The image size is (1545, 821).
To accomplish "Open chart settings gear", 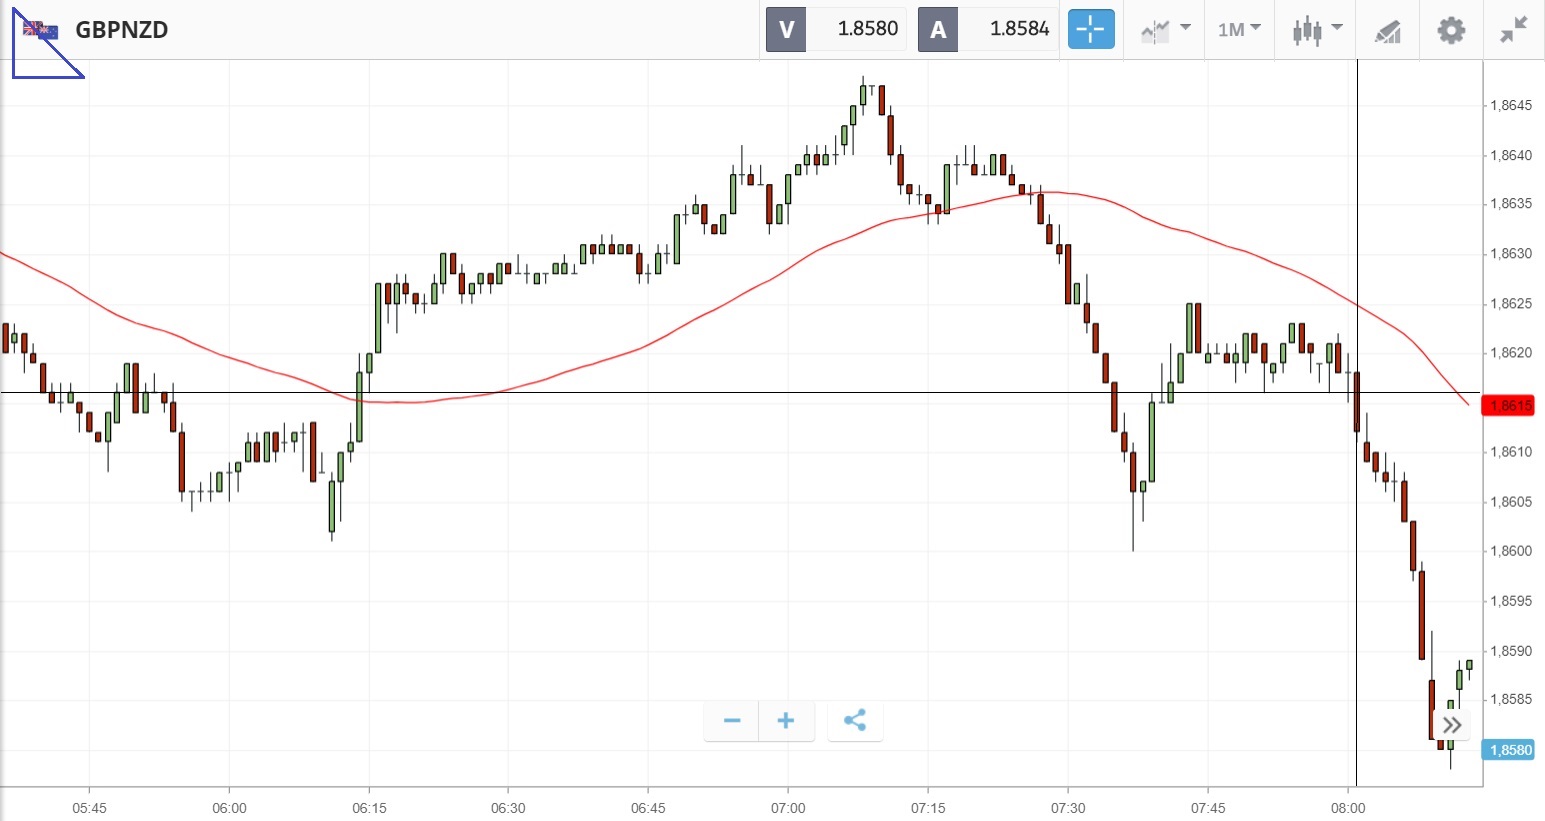I will pyautogui.click(x=1451, y=29).
